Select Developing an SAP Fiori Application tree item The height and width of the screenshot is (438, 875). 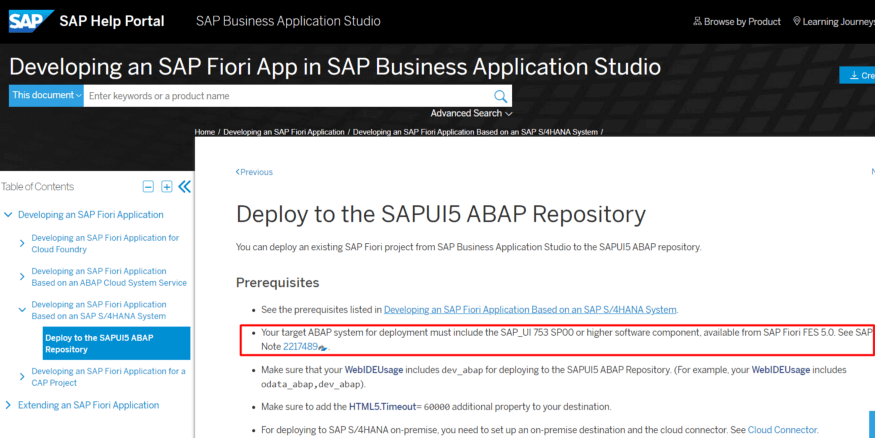pyautogui.click(x=90, y=215)
